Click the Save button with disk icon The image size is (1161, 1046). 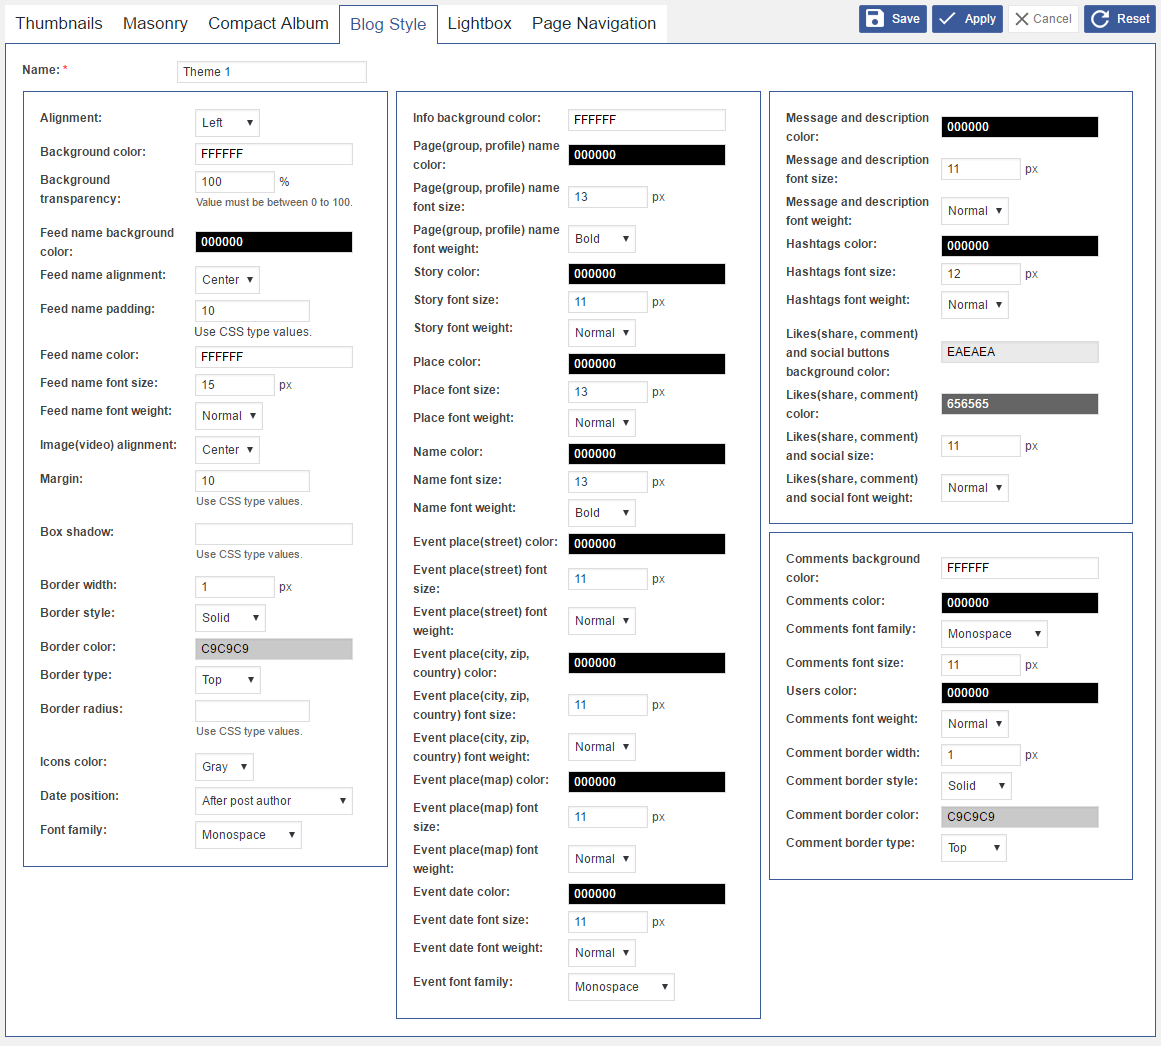click(x=892, y=19)
